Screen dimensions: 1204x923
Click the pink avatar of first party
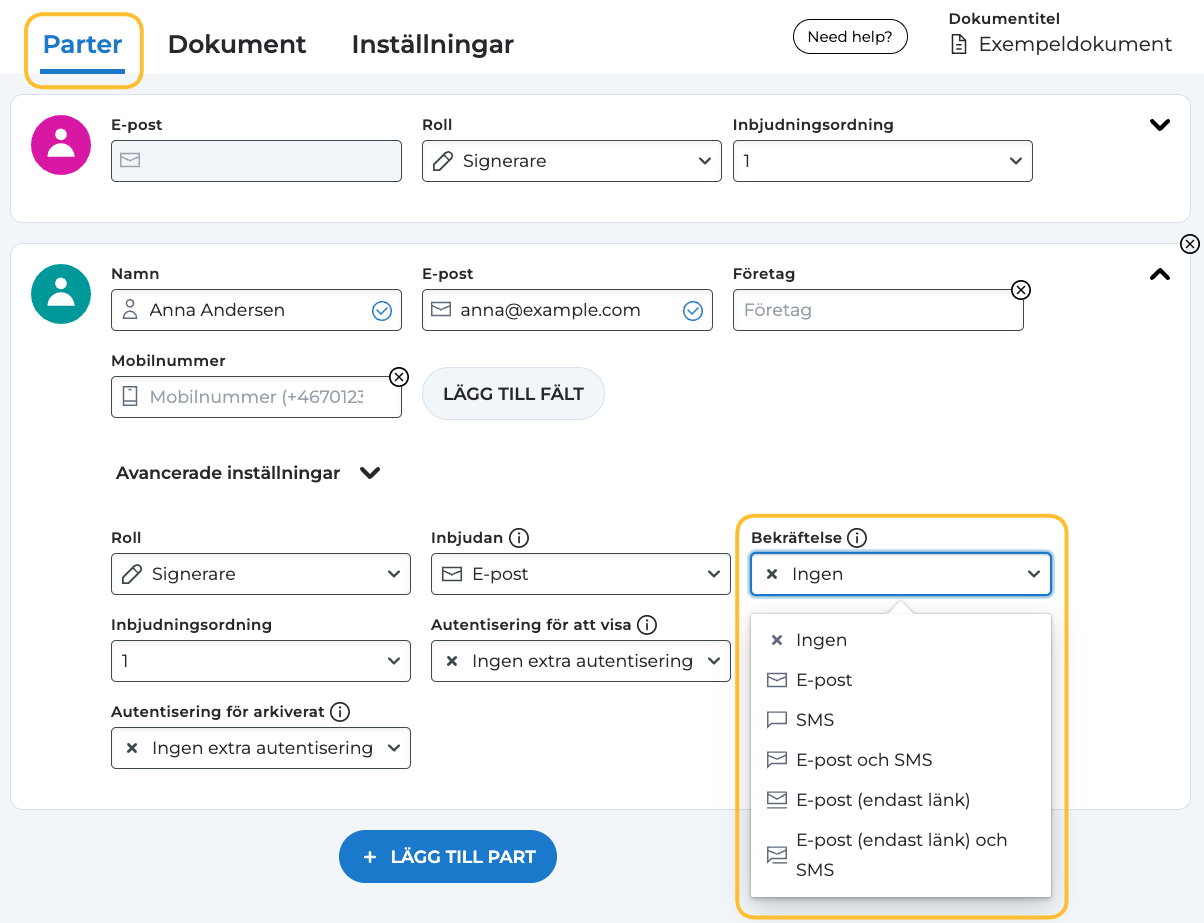61,145
